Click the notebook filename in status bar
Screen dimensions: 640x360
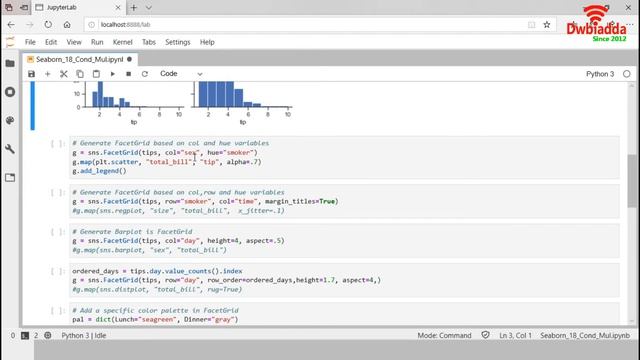585,336
